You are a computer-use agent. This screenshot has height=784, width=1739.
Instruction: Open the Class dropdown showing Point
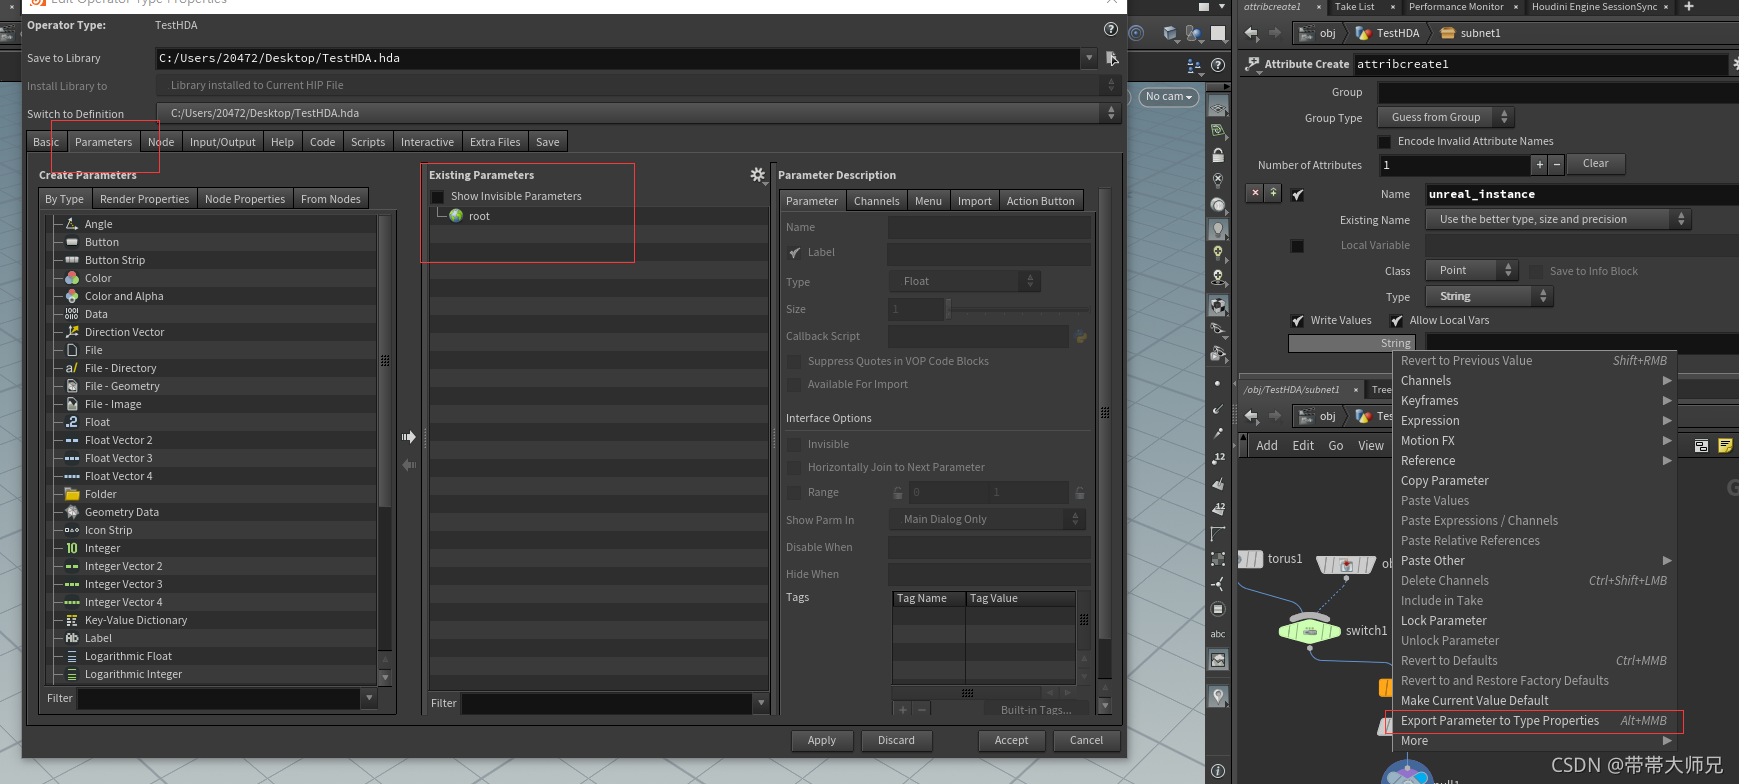pos(1472,271)
